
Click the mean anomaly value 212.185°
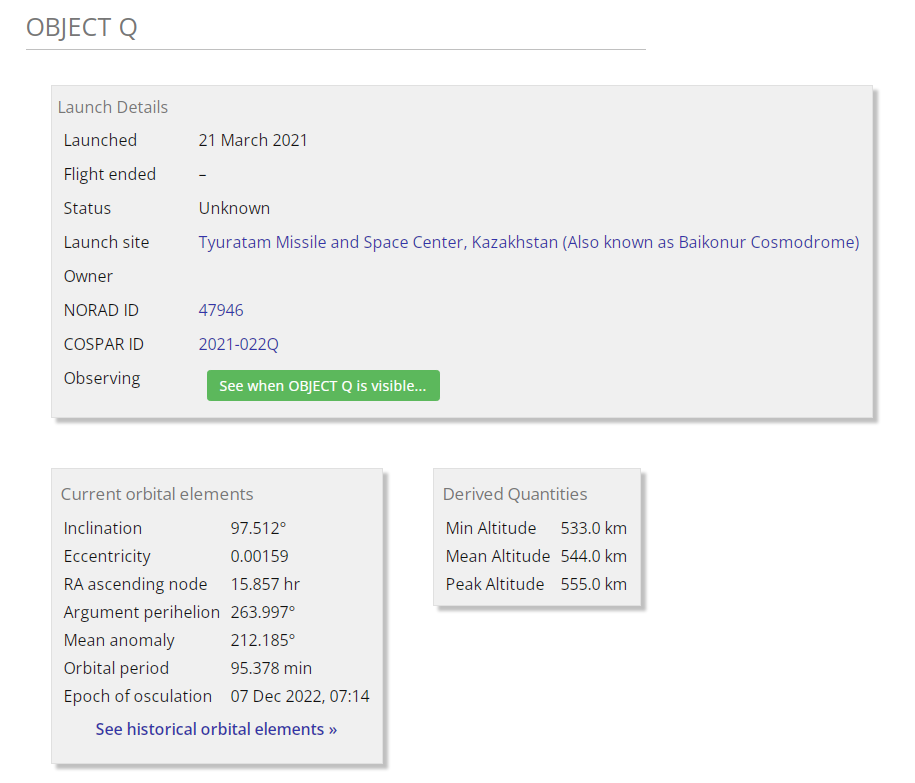click(x=263, y=640)
